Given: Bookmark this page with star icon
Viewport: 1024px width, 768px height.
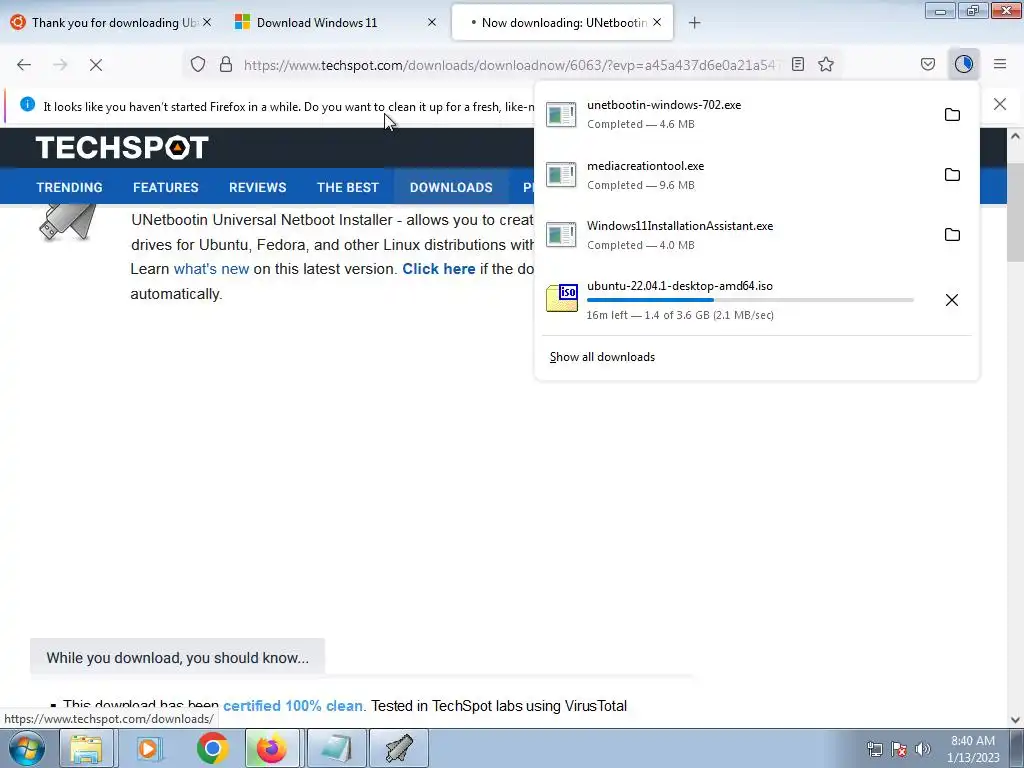Looking at the screenshot, I should coord(826,64).
